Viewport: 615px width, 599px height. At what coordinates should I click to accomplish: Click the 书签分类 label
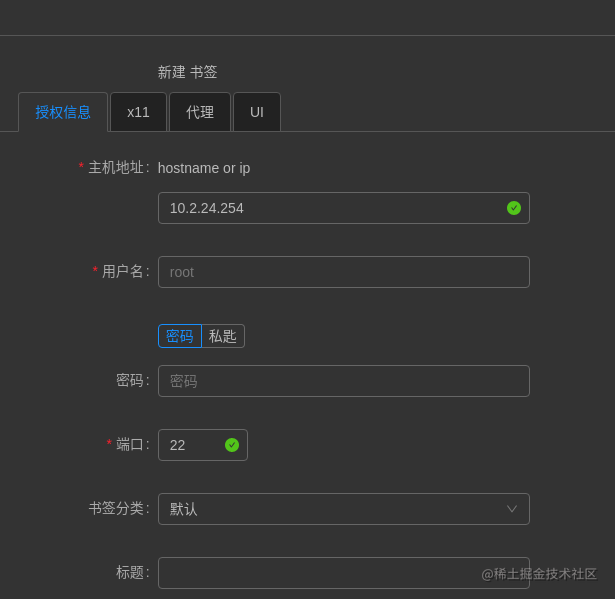[116, 508]
